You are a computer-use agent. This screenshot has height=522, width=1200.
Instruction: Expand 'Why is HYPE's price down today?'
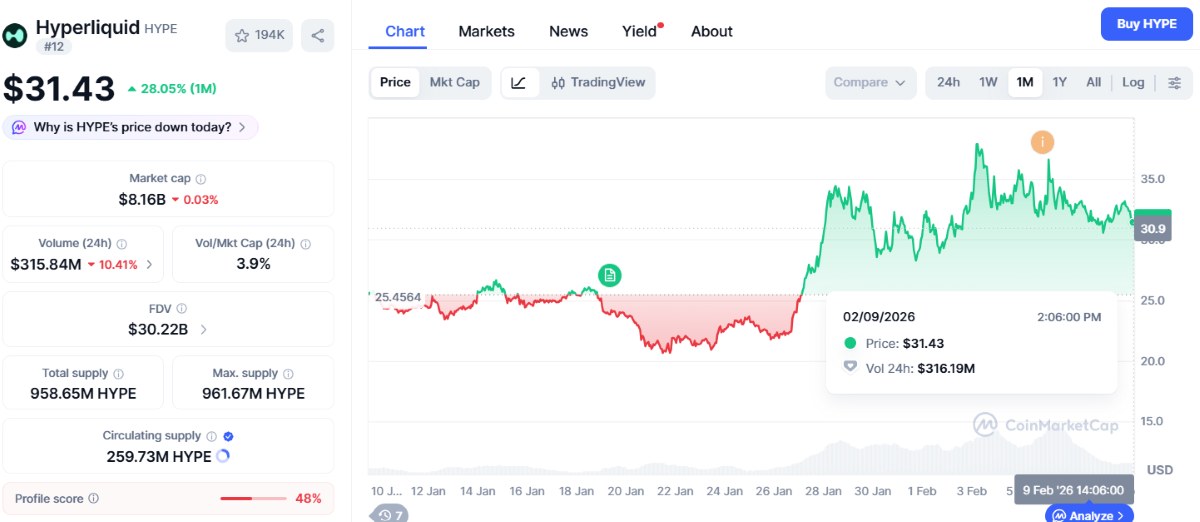(x=130, y=127)
